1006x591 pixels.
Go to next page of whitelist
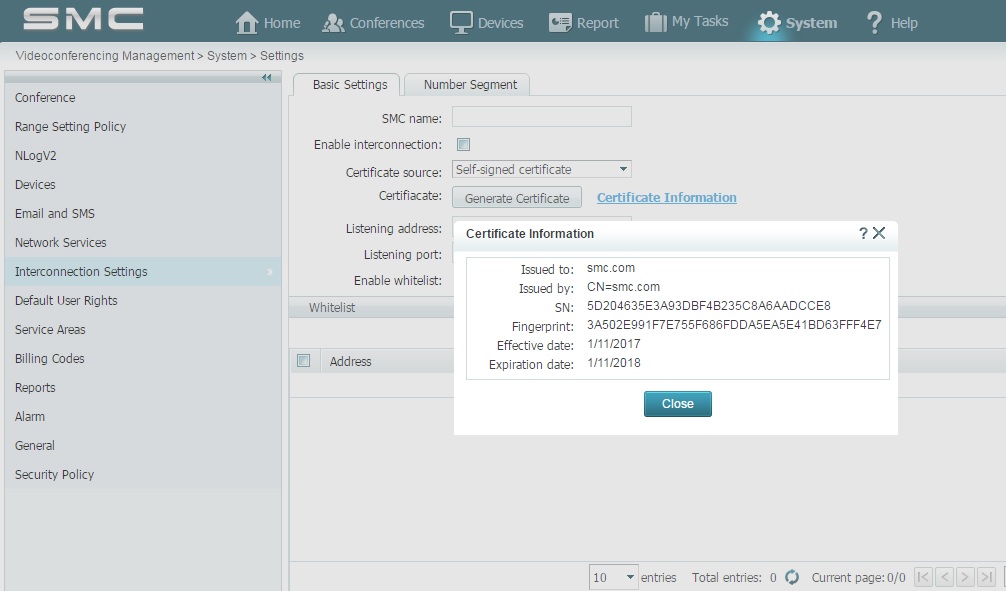click(x=965, y=577)
